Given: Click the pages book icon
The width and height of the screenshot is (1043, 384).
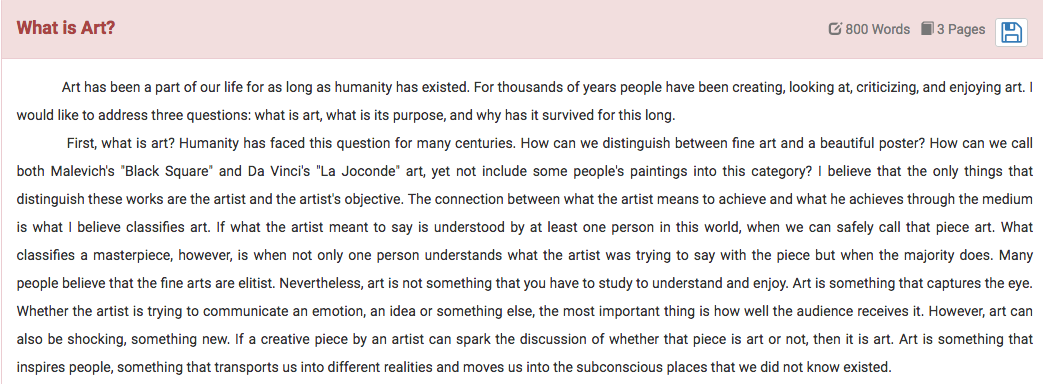Looking at the screenshot, I should tap(927, 29).
